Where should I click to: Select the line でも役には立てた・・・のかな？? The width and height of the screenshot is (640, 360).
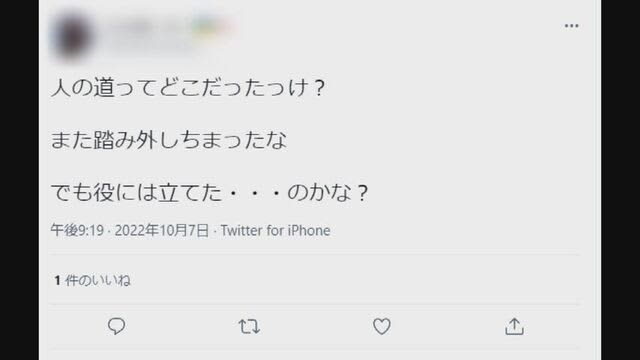[x=210, y=192]
